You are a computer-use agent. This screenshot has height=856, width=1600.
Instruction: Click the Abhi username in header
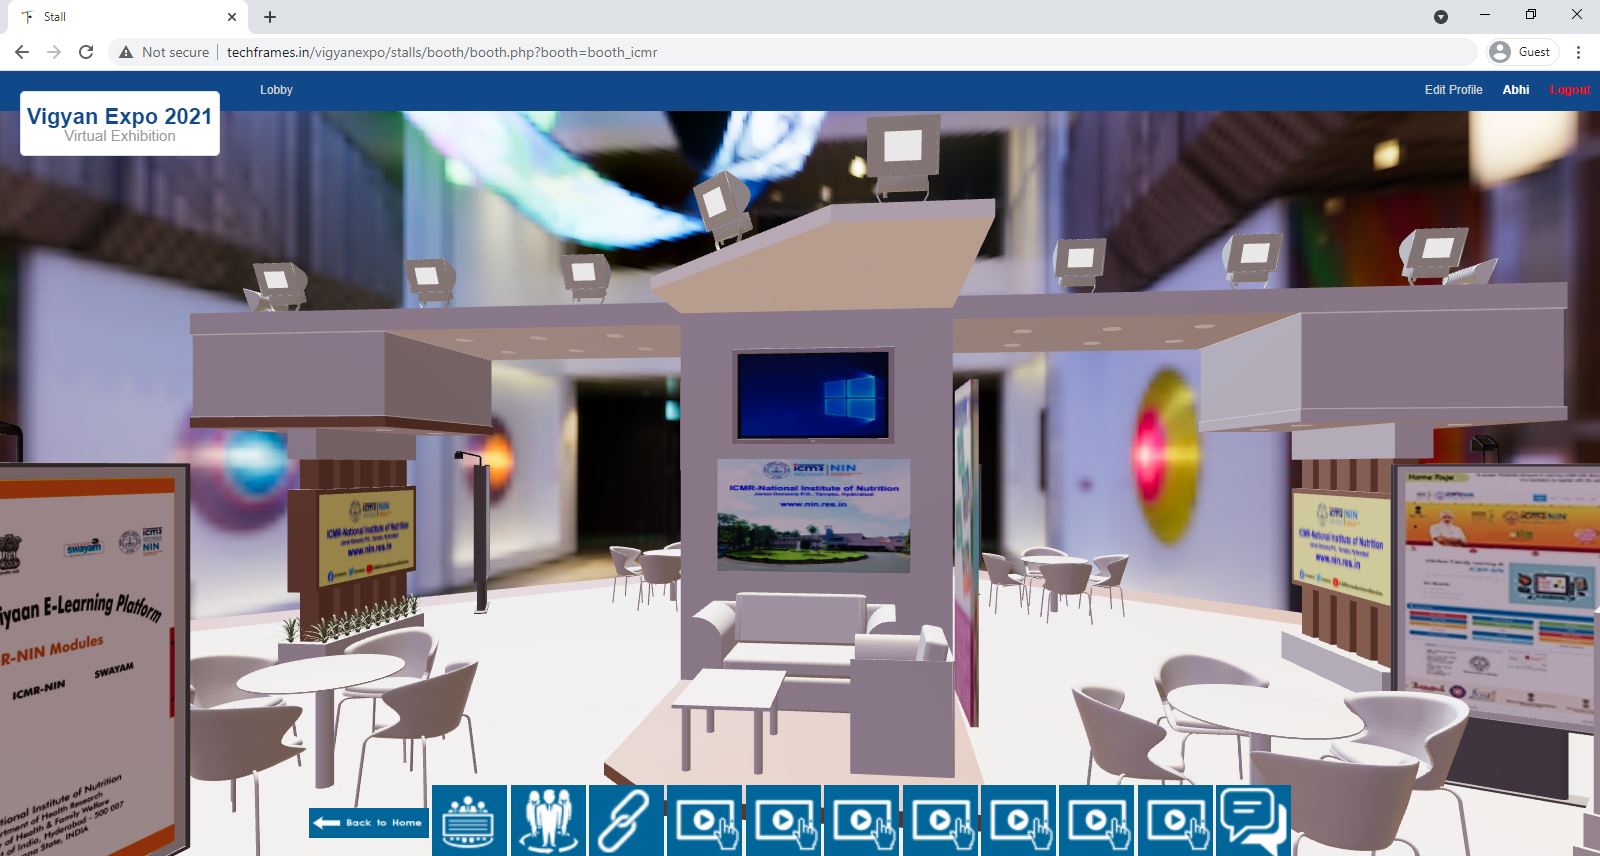click(1515, 90)
